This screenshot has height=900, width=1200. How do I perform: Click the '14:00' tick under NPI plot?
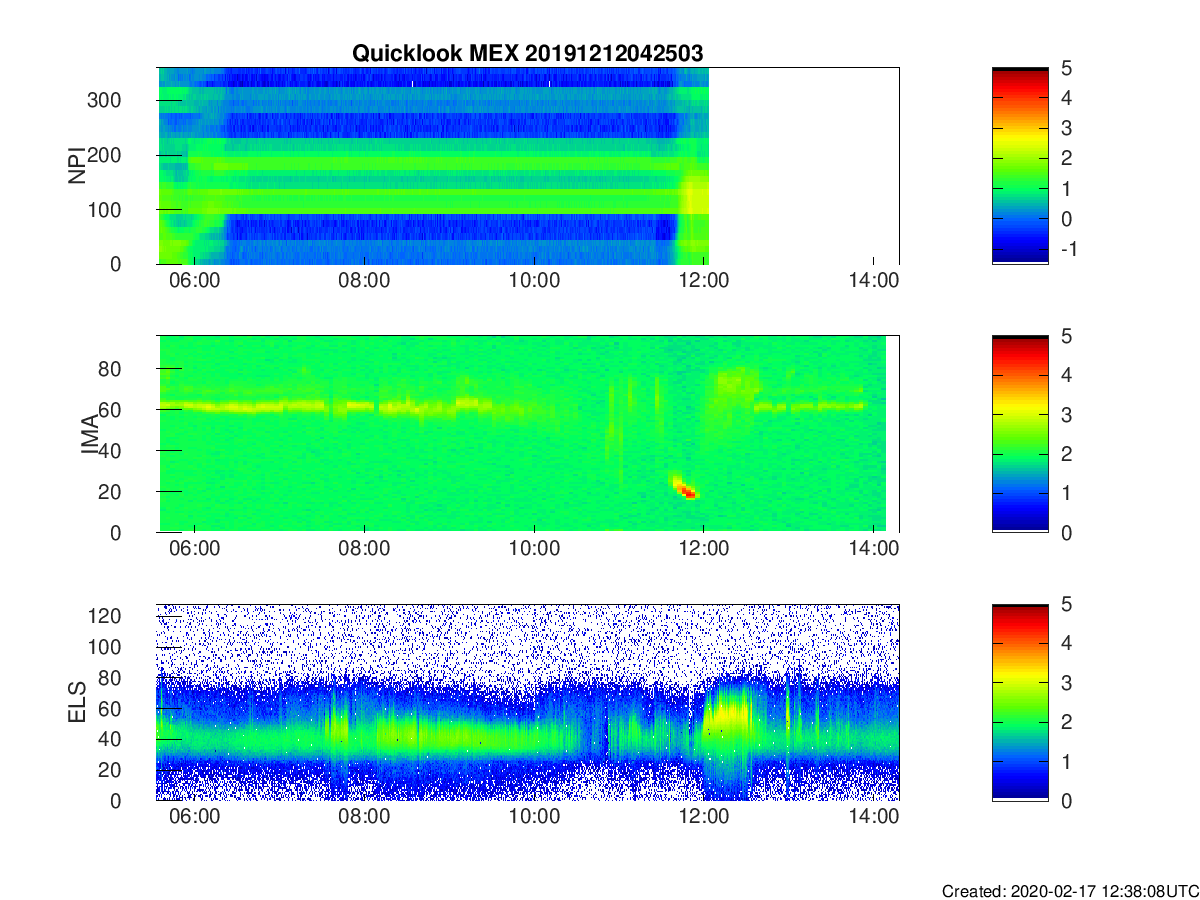coord(874,281)
